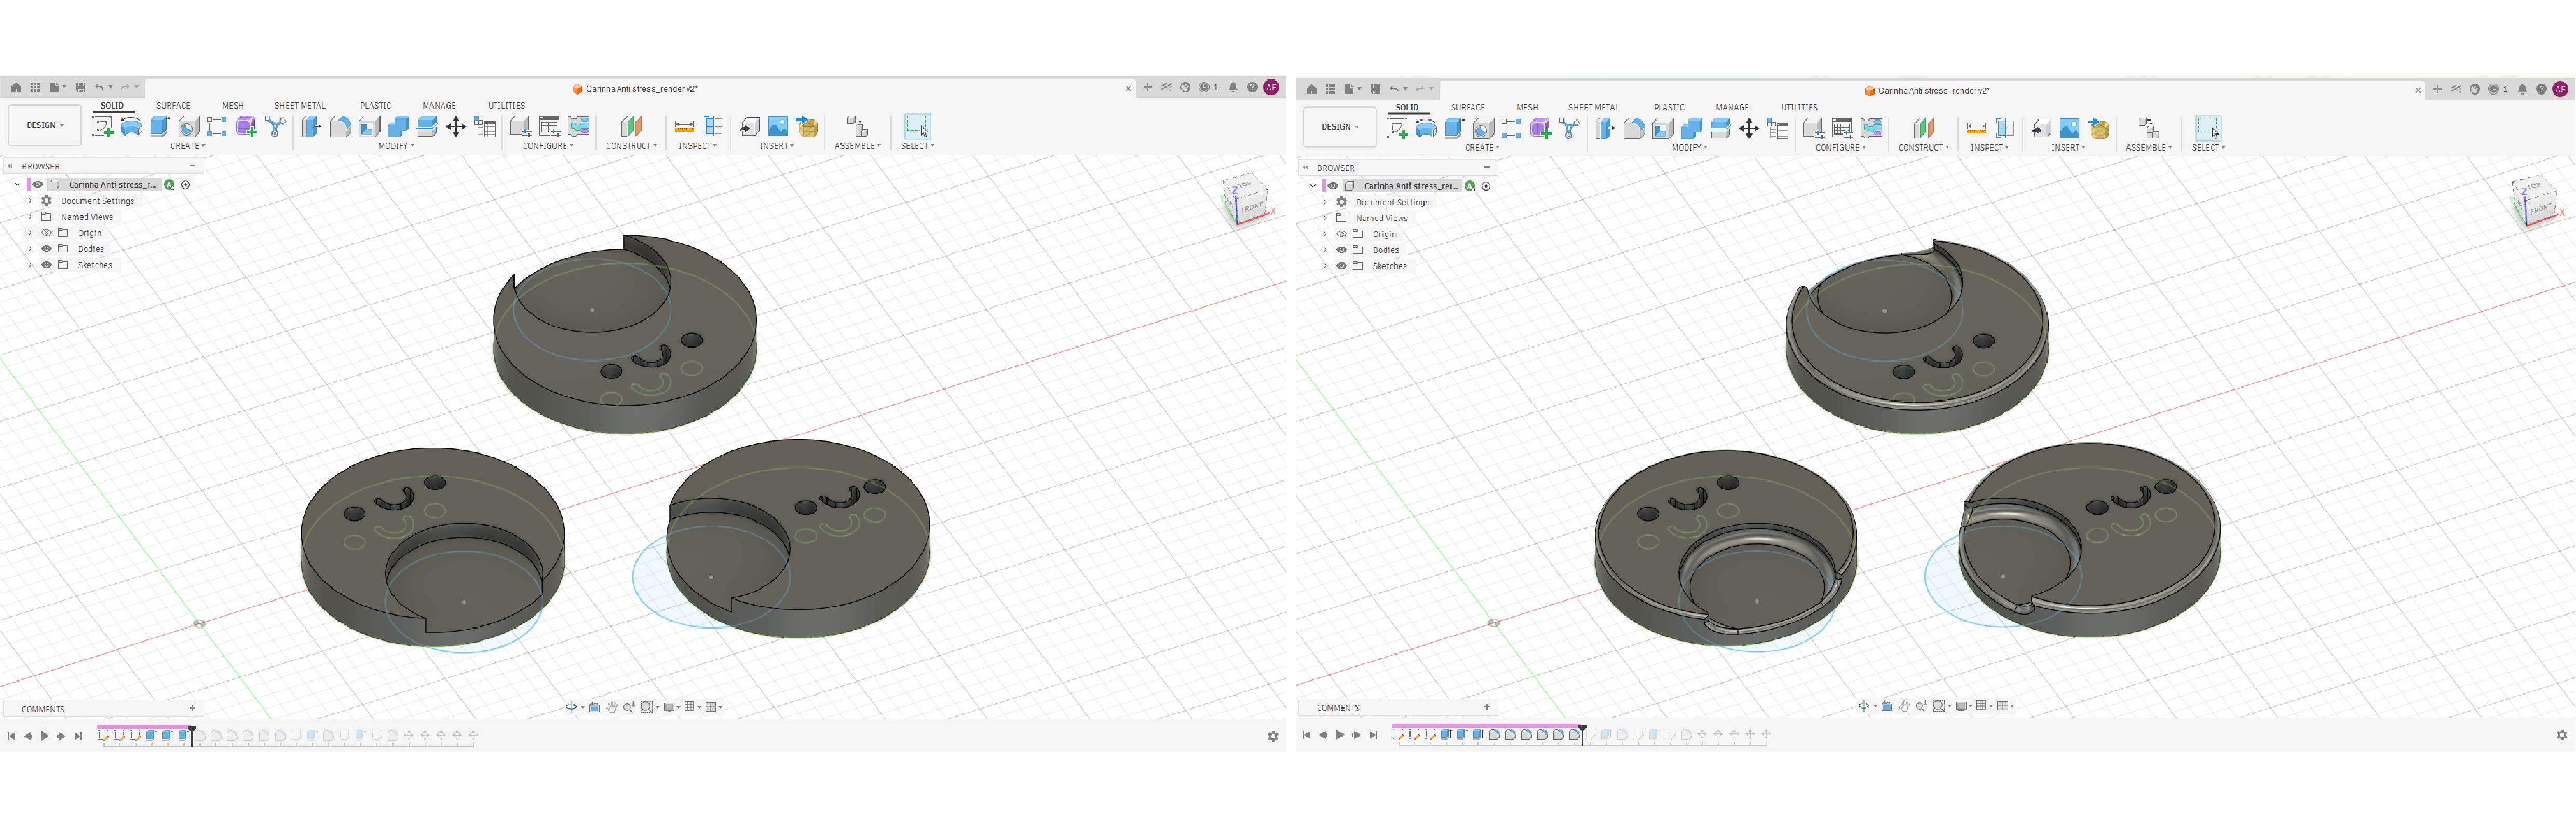
Task: Toggle Origin visibility eye in right browser
Action: (1342, 234)
